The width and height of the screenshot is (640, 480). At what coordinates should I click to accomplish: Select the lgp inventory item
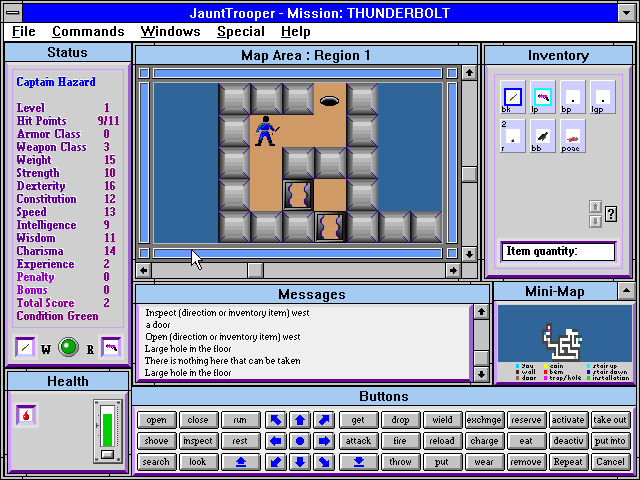click(603, 97)
